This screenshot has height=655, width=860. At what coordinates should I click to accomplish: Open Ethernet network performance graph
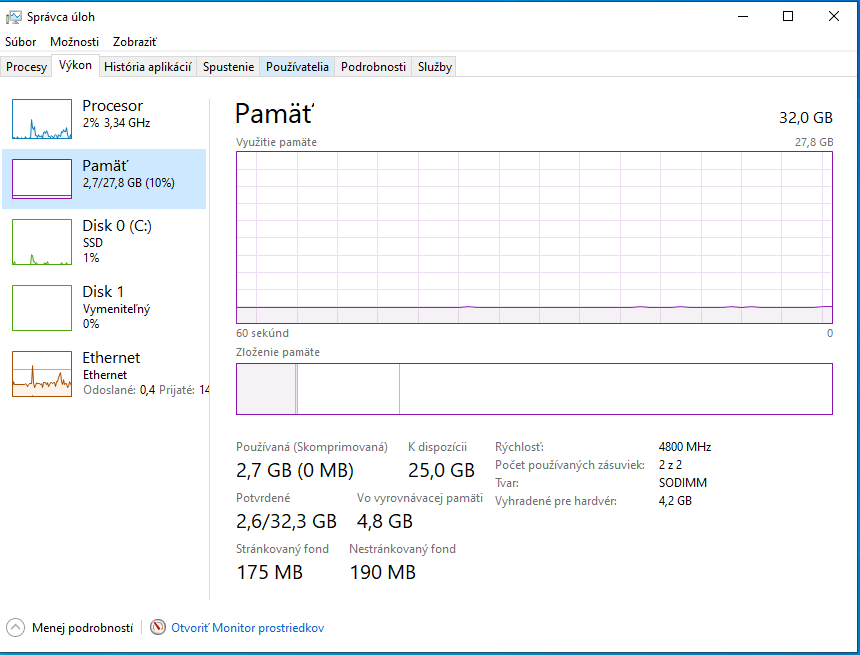tap(42, 373)
